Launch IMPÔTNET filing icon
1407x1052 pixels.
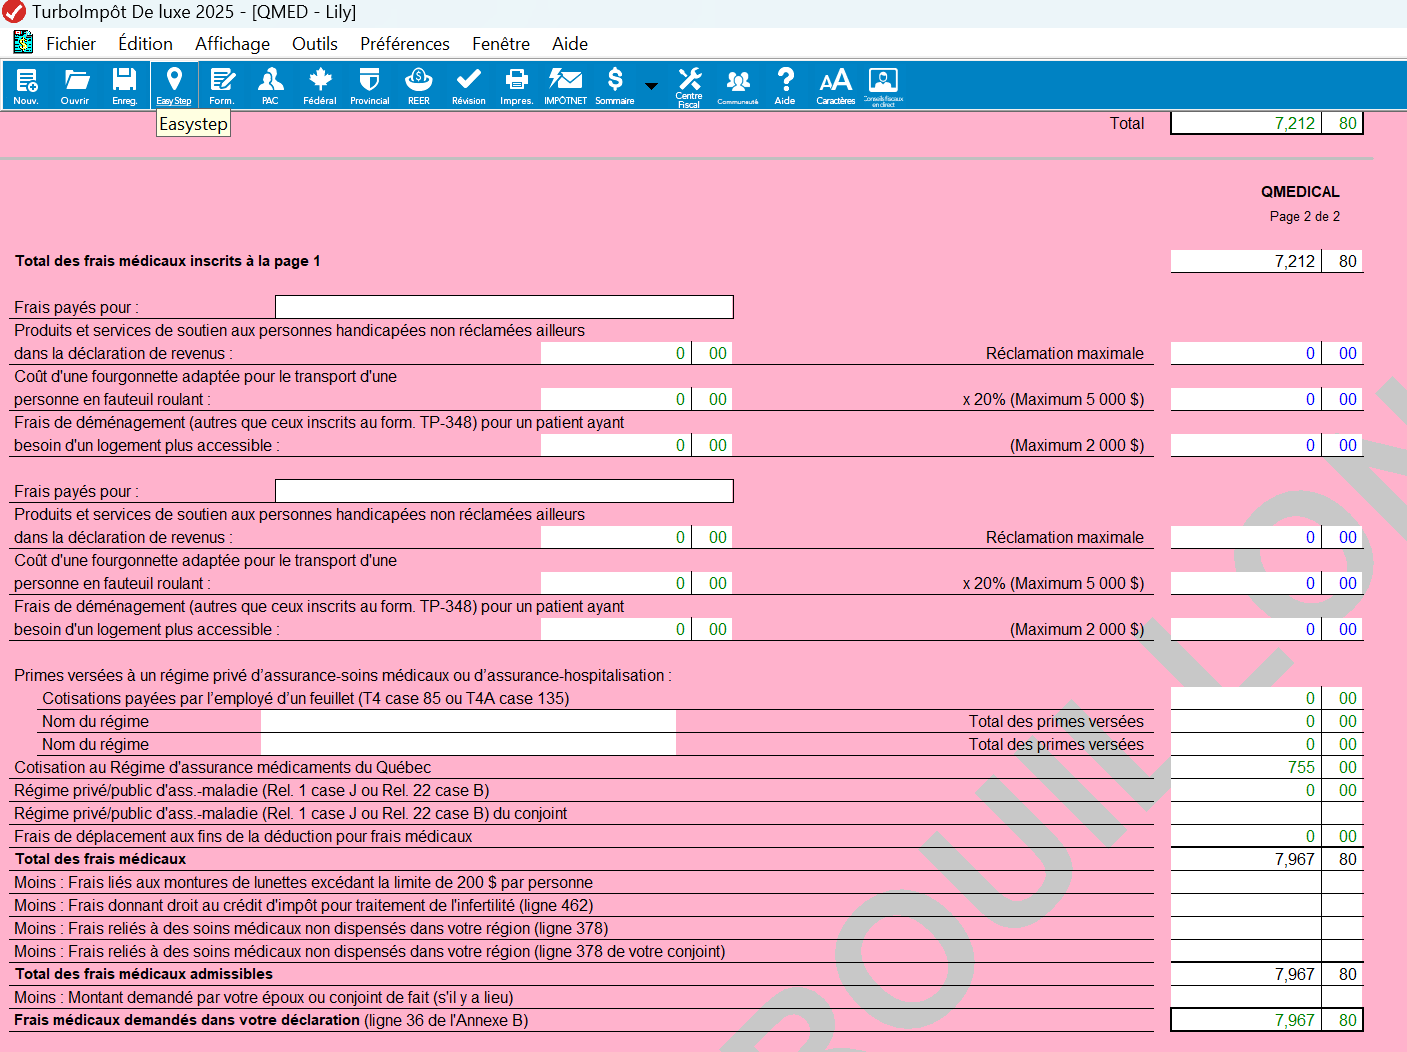click(566, 86)
